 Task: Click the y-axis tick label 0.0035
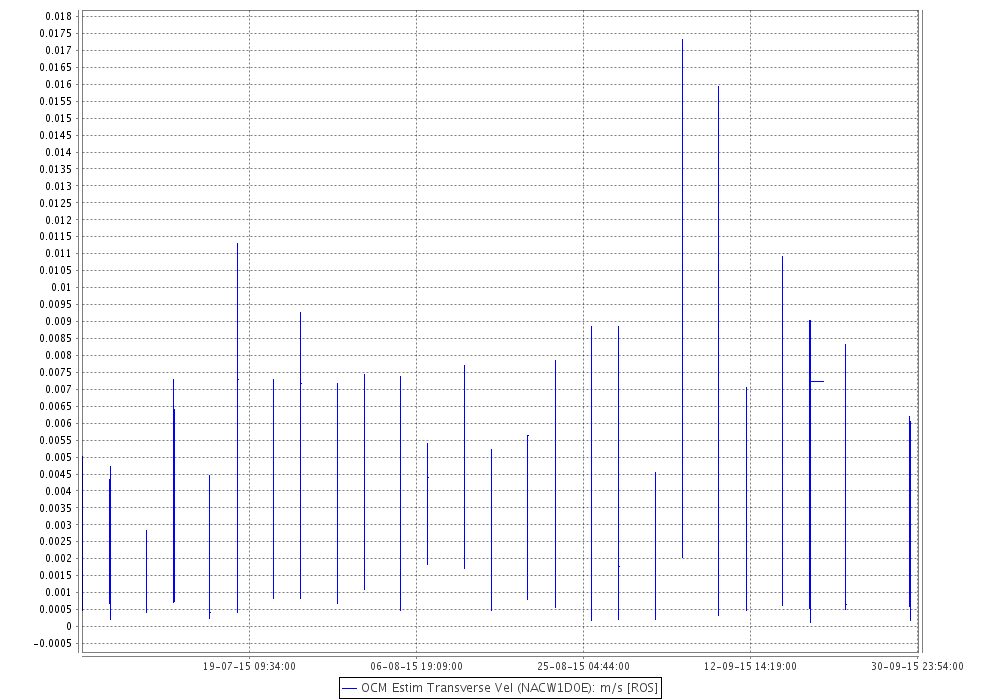[56, 508]
